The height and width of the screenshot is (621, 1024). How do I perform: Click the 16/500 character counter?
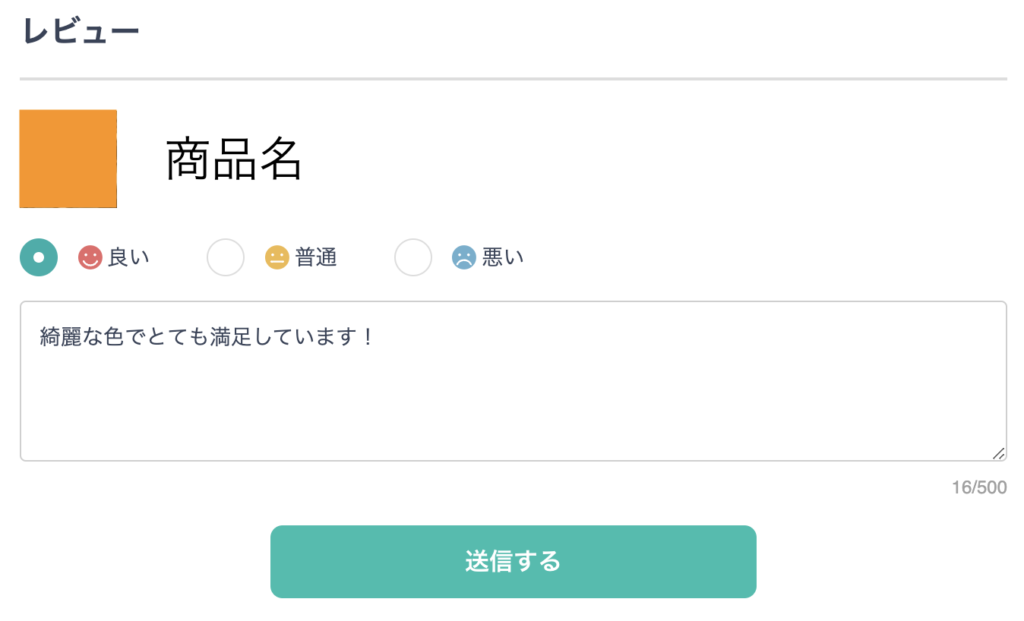point(979,488)
